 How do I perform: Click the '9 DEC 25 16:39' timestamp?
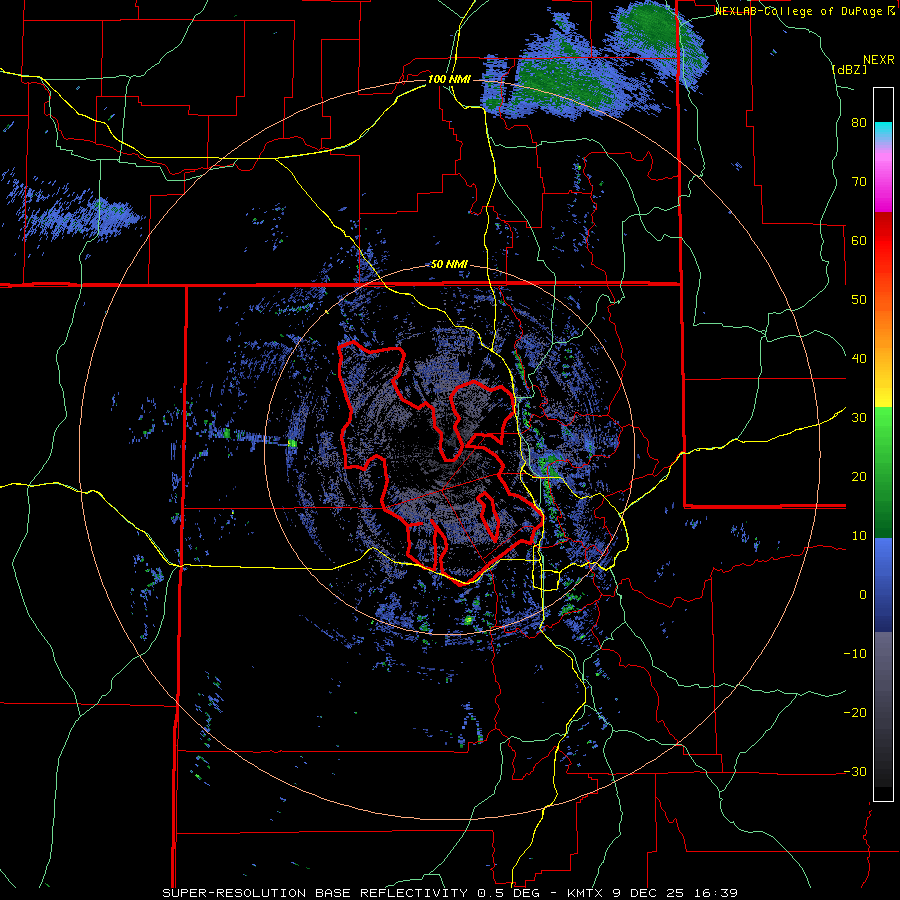click(676, 893)
